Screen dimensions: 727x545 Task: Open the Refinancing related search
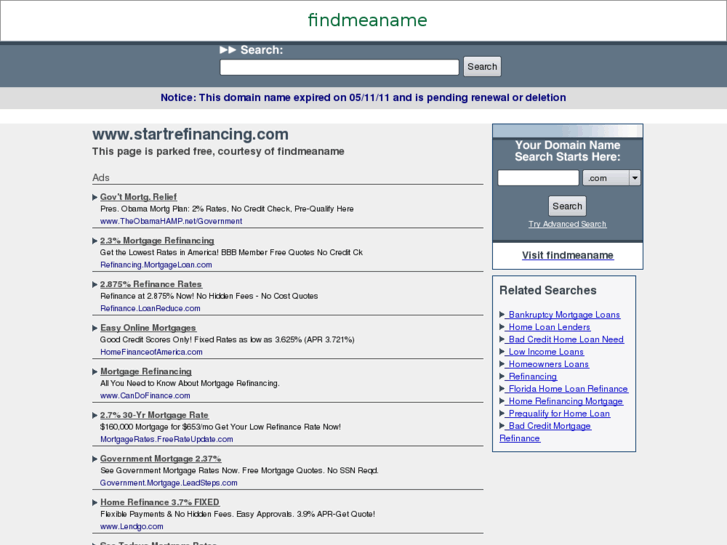click(x=532, y=376)
